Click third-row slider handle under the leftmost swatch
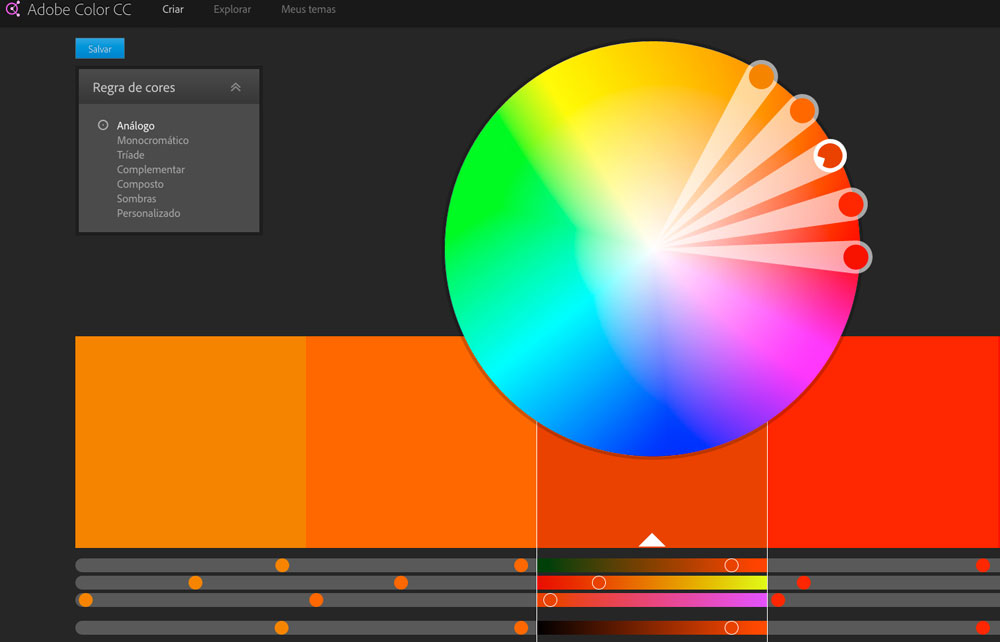Screen dimensions: 1000x642 (85, 600)
